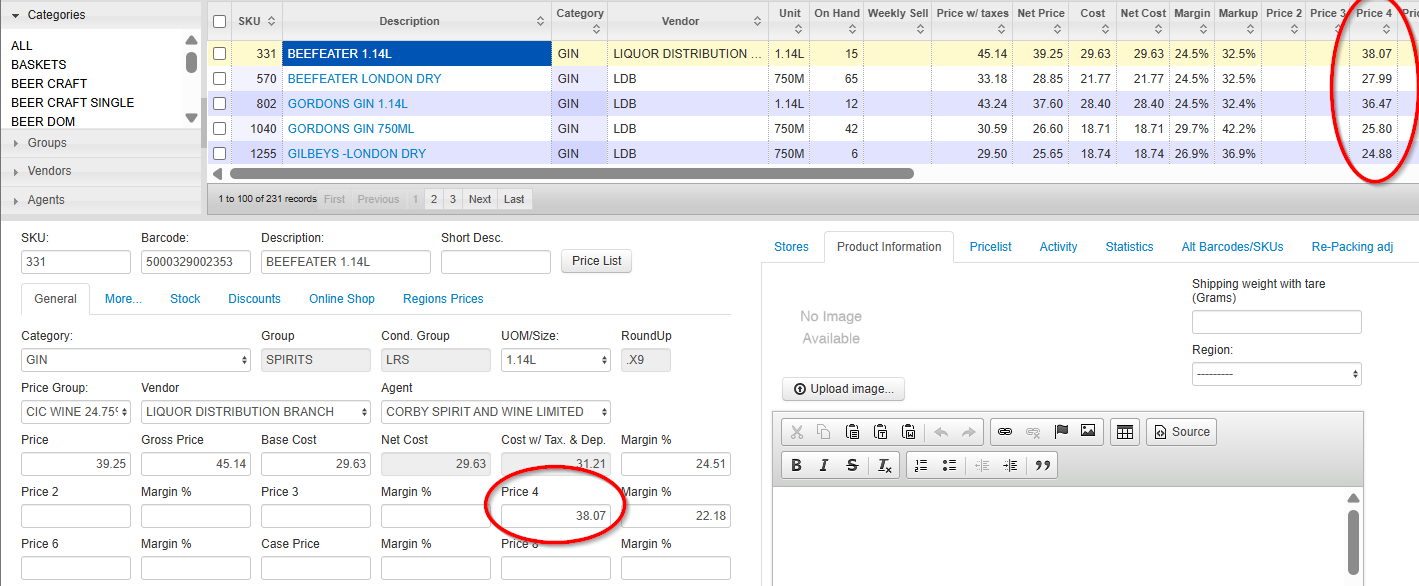Insert a table with the grid icon
Image resolution: width=1419 pixels, height=586 pixels.
[x=1125, y=432]
